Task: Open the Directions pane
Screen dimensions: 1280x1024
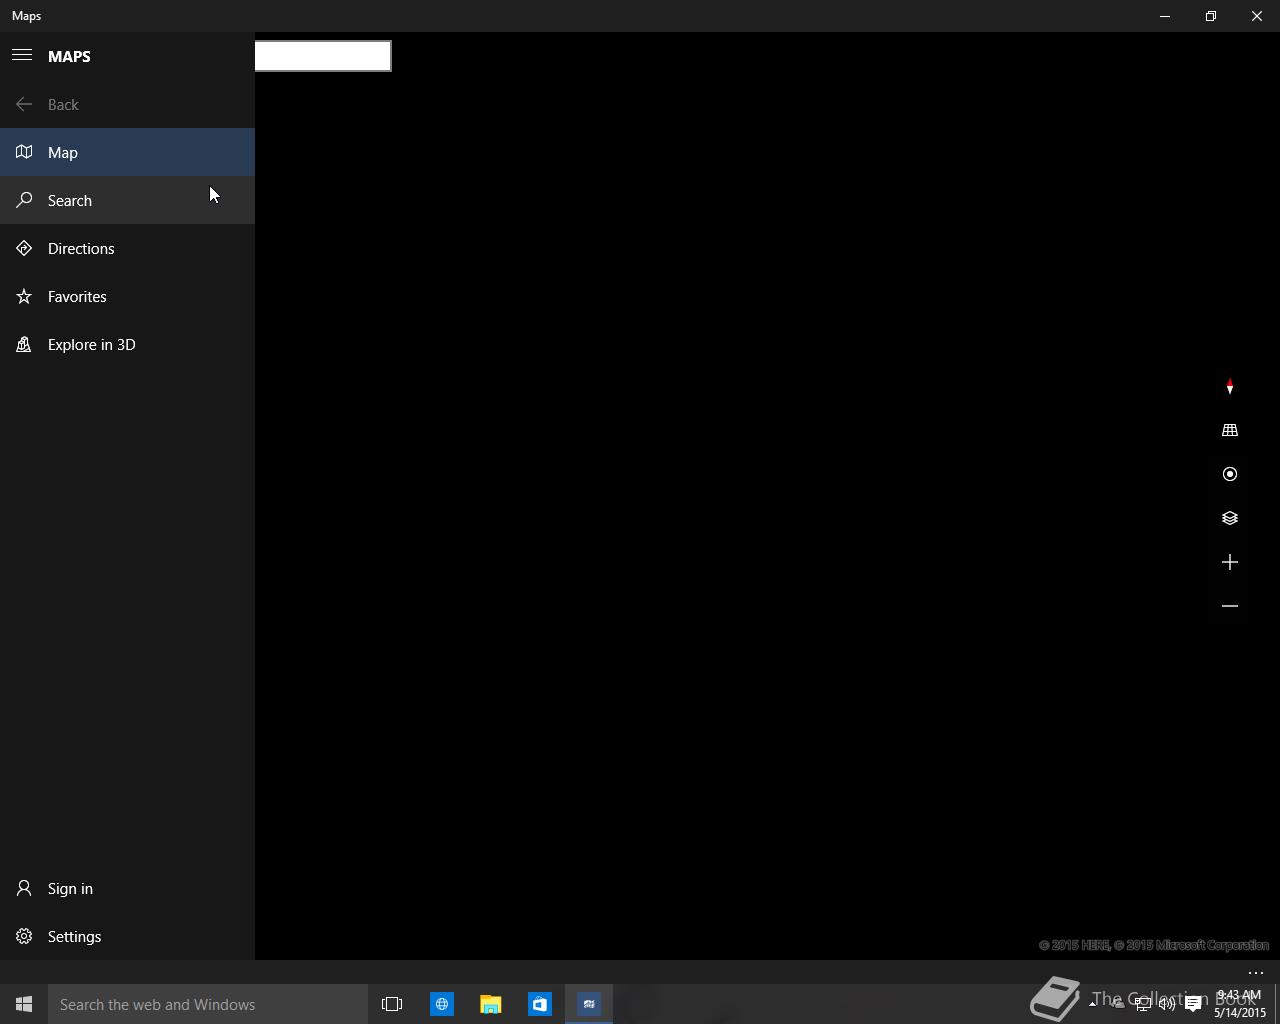Action: (127, 248)
